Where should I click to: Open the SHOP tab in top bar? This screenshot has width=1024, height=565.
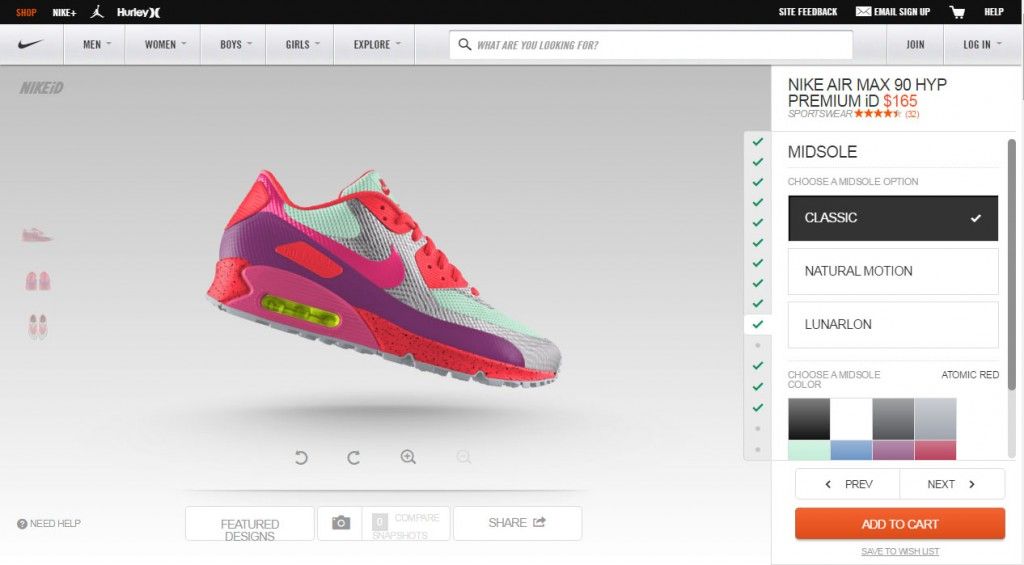coord(26,12)
